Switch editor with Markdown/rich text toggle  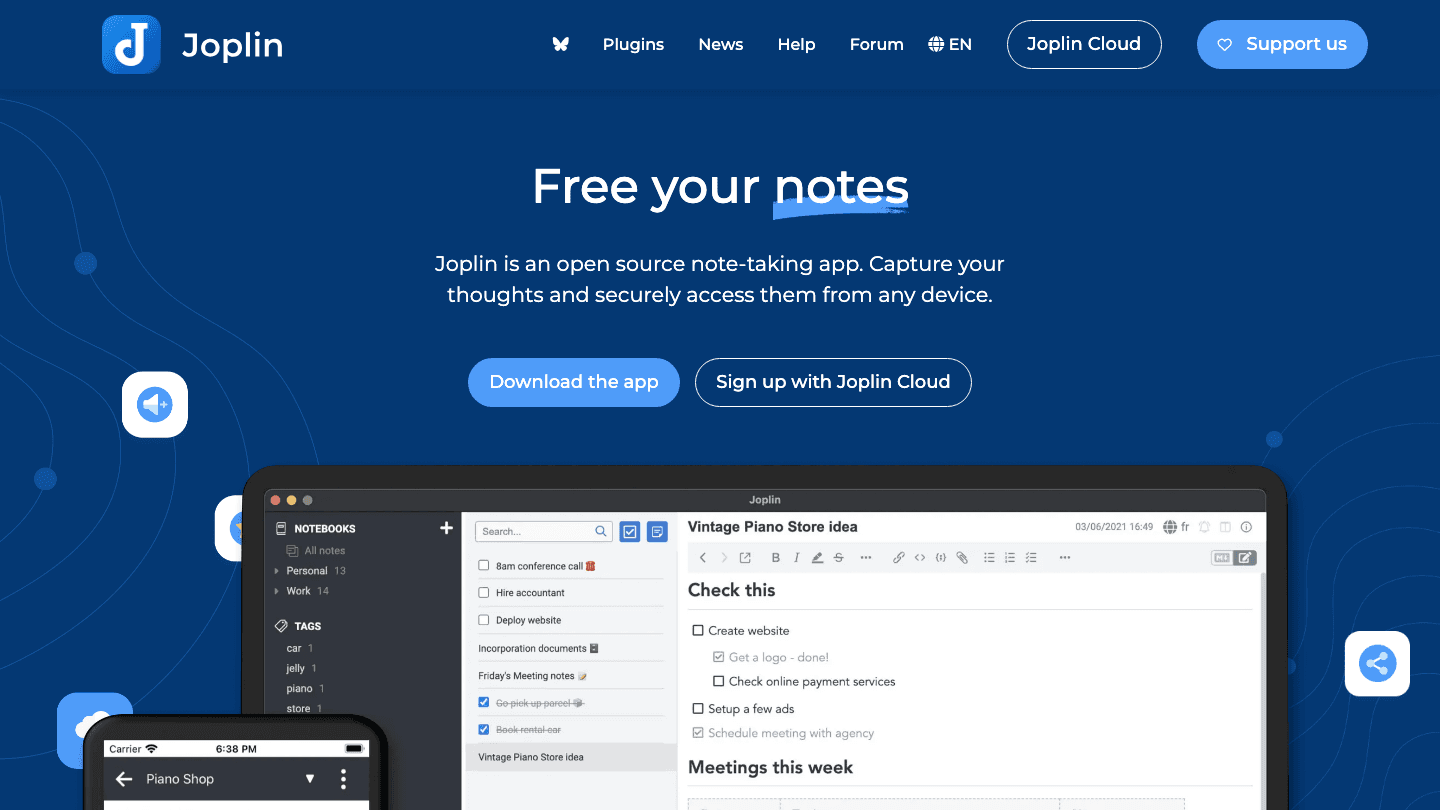[1233, 558]
